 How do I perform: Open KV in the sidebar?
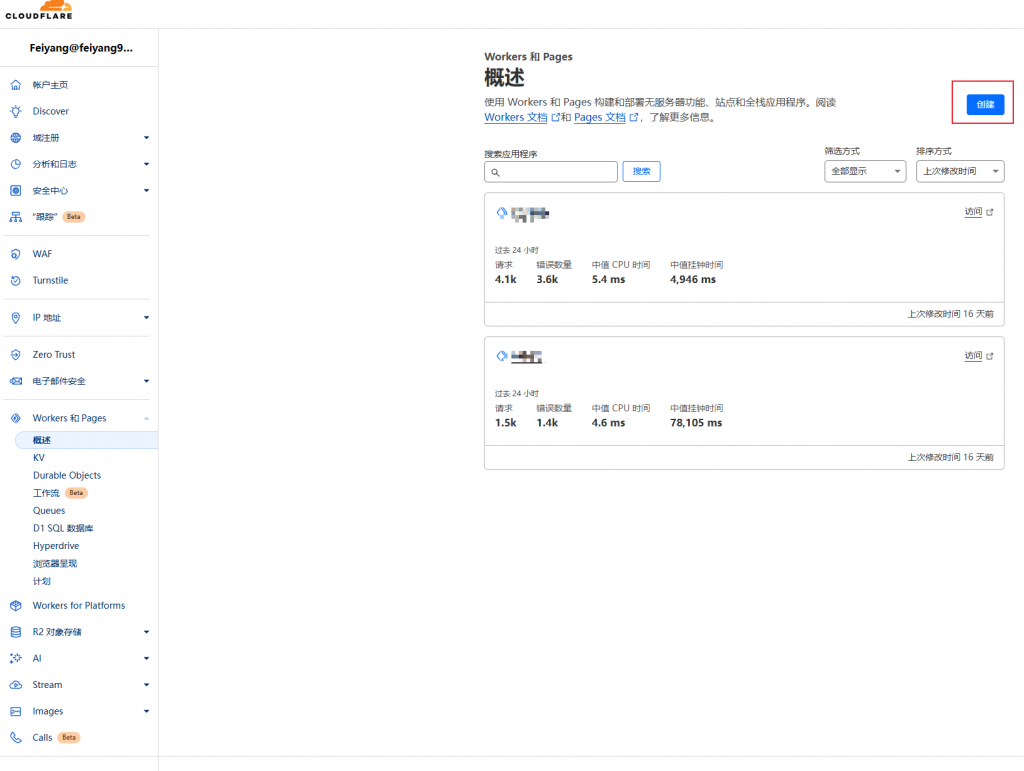coord(39,458)
